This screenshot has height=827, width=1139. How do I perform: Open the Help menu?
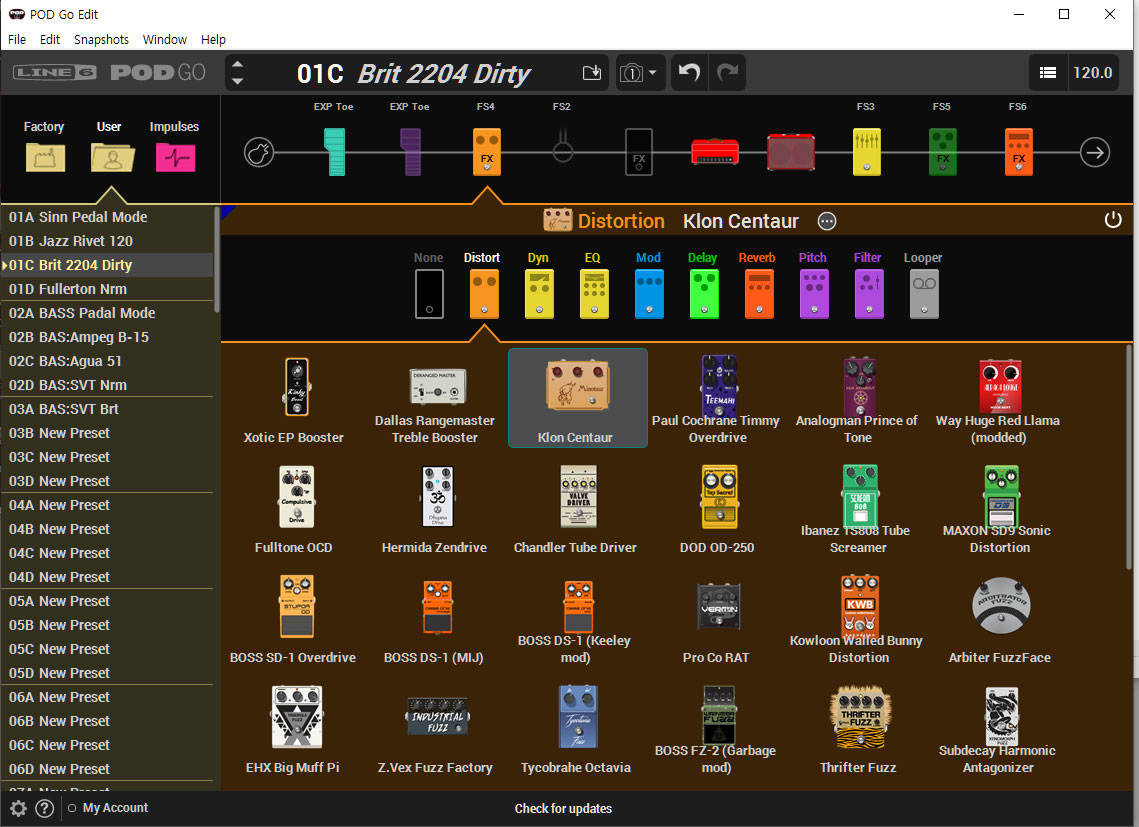pos(213,39)
